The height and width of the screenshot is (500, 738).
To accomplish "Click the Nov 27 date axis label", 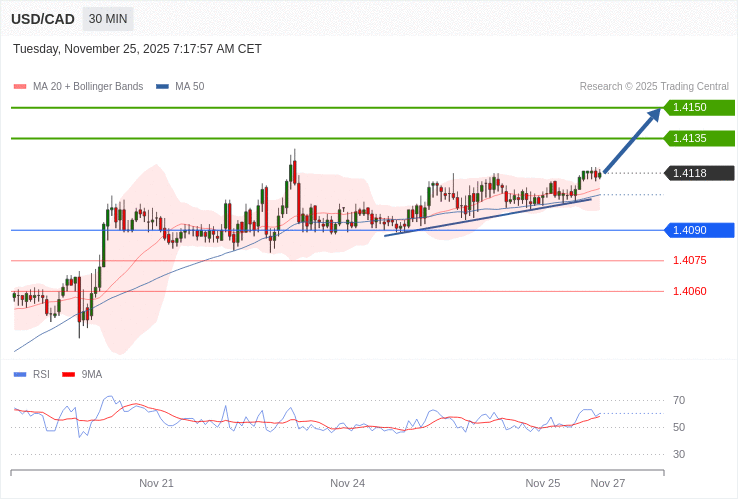I will 608,484.
